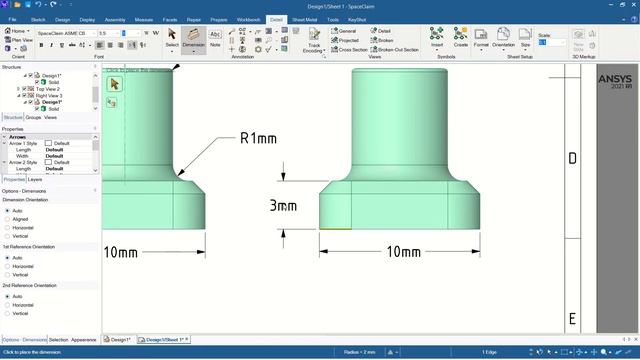Add a Detail view
640x360 pixels.
(x=381, y=31)
